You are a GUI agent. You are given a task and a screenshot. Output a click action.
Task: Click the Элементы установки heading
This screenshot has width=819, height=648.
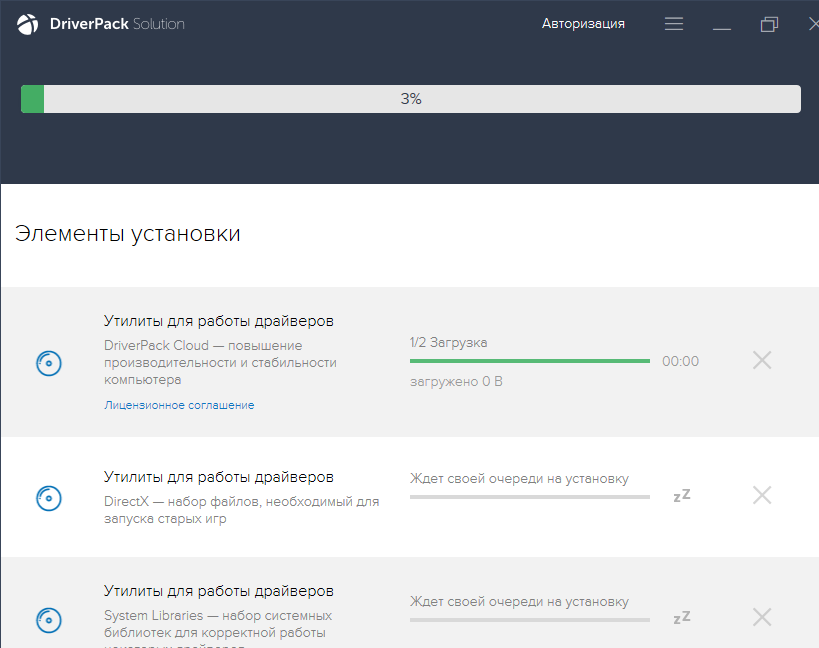[128, 234]
